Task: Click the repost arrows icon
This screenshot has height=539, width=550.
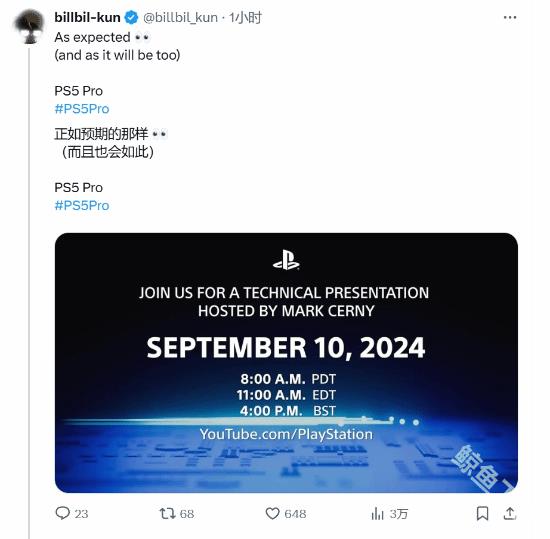Action: (167, 513)
